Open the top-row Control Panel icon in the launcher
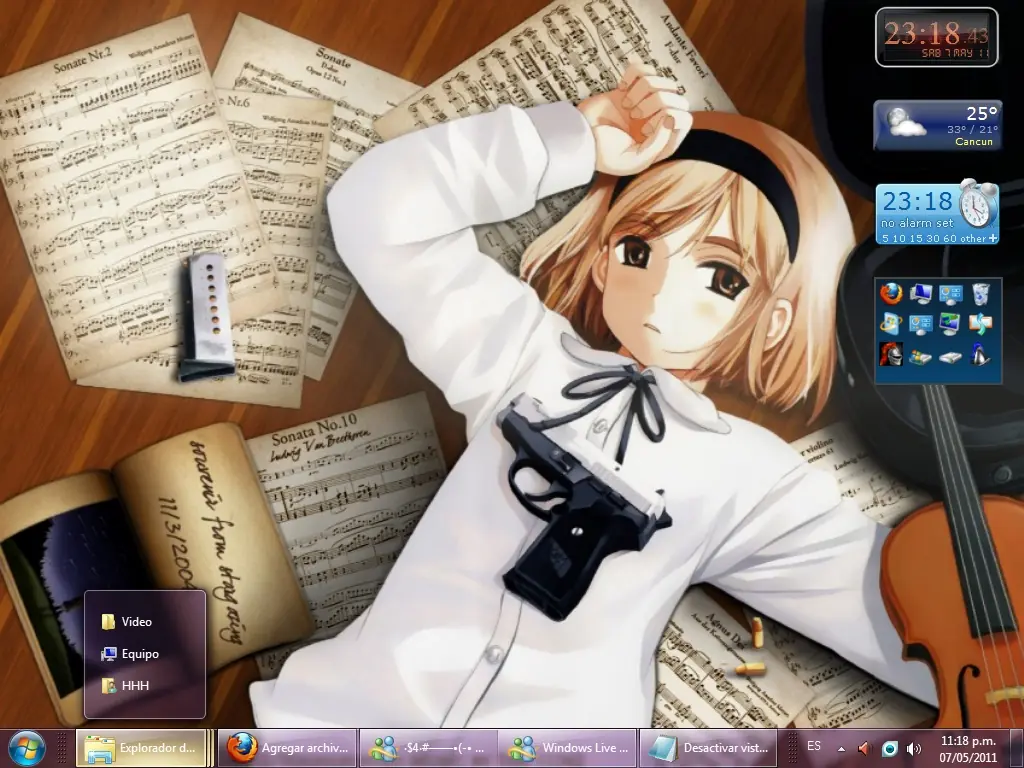 coord(950,294)
